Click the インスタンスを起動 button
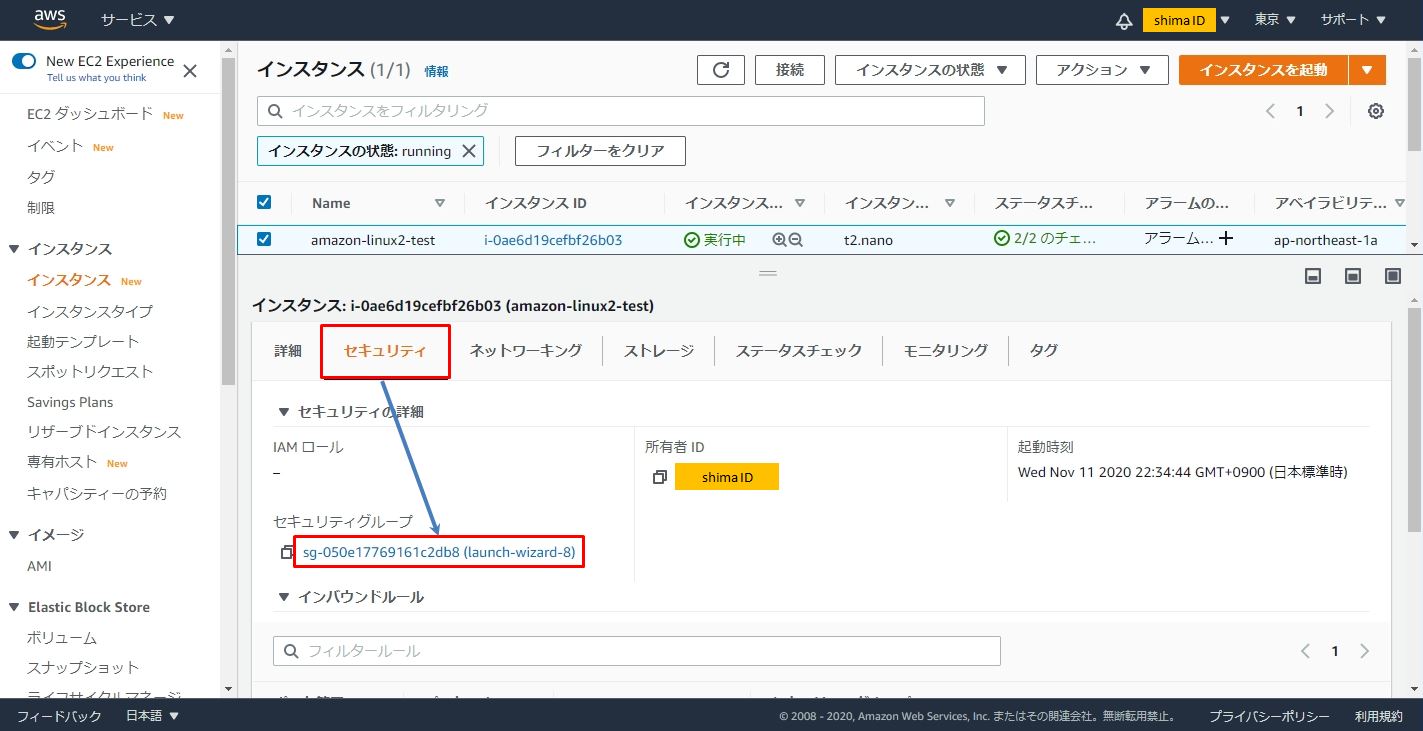1423x731 pixels. pos(1264,70)
